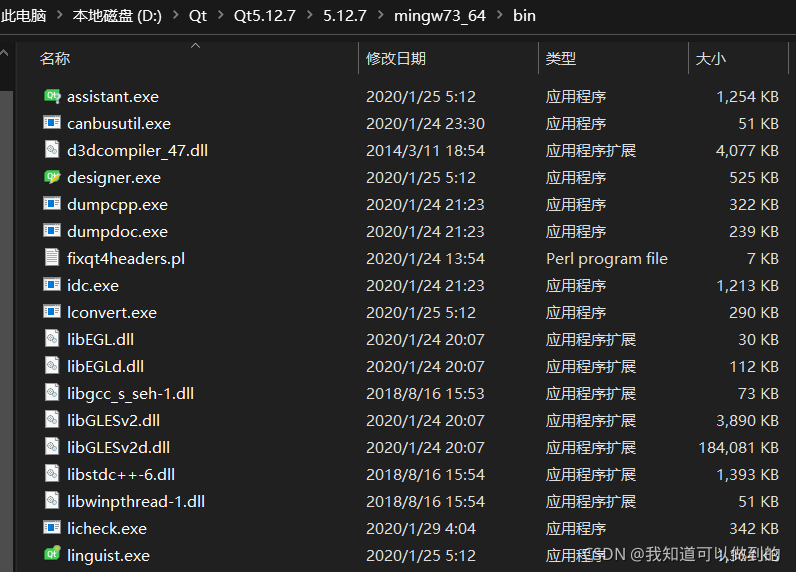
Task: Click the fixqt4headers.pl document icon
Action: tap(52, 257)
